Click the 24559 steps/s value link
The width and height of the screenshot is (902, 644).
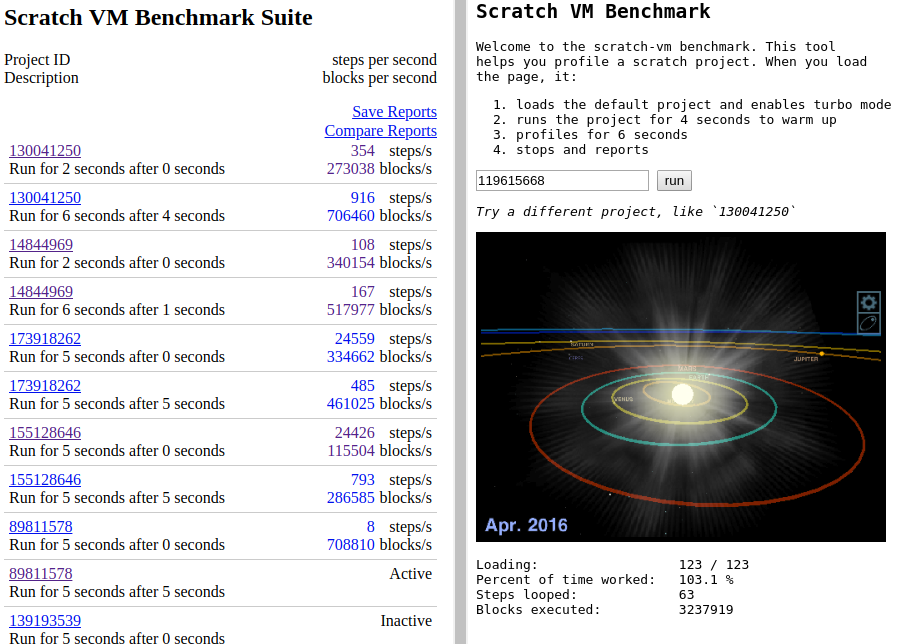coord(354,339)
